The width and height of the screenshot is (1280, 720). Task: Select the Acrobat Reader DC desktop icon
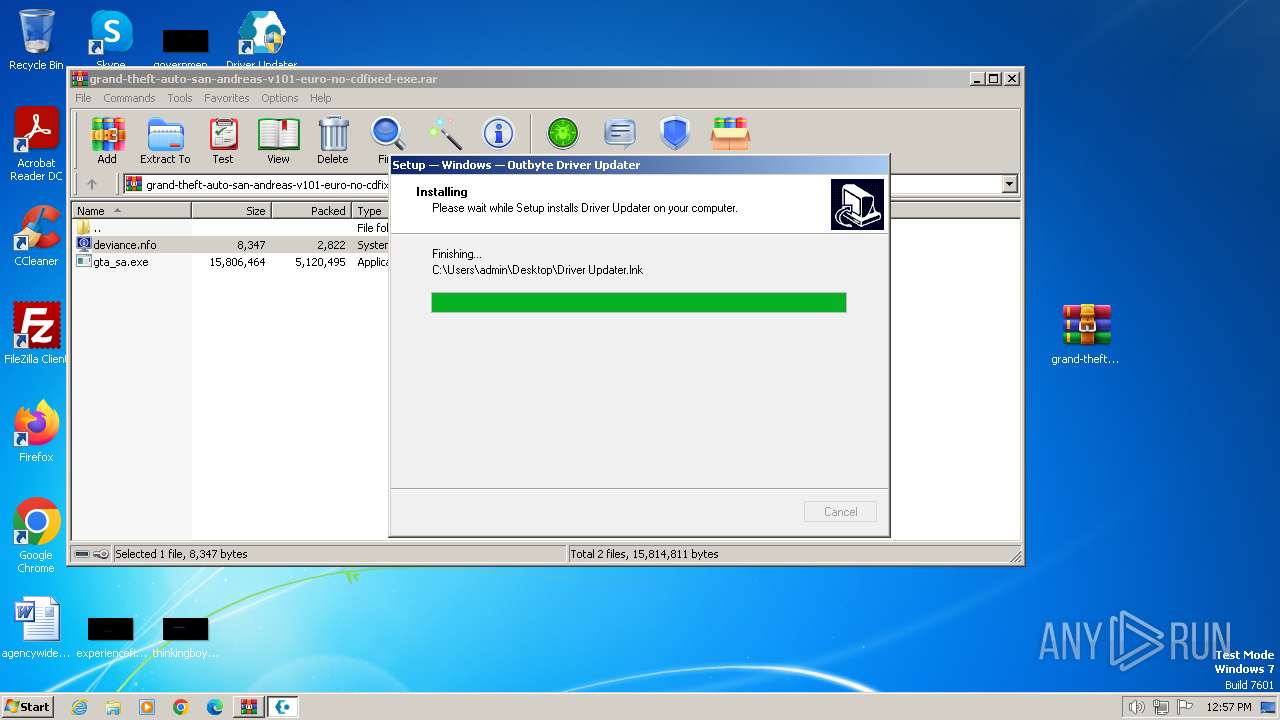(36, 145)
